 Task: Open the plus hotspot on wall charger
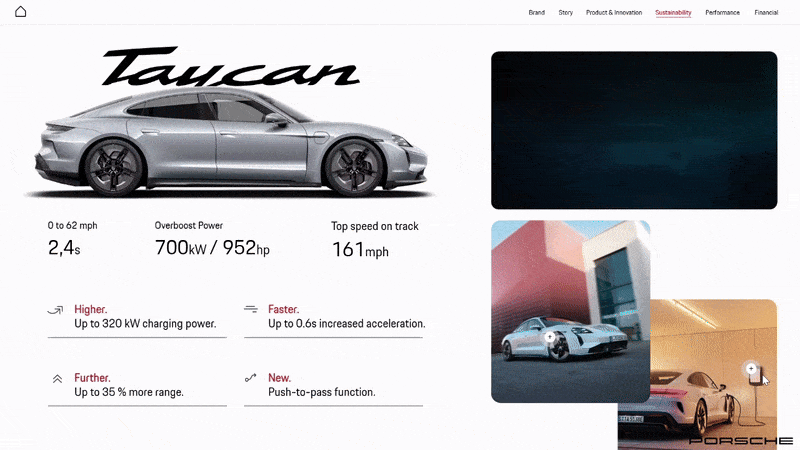[x=751, y=368]
